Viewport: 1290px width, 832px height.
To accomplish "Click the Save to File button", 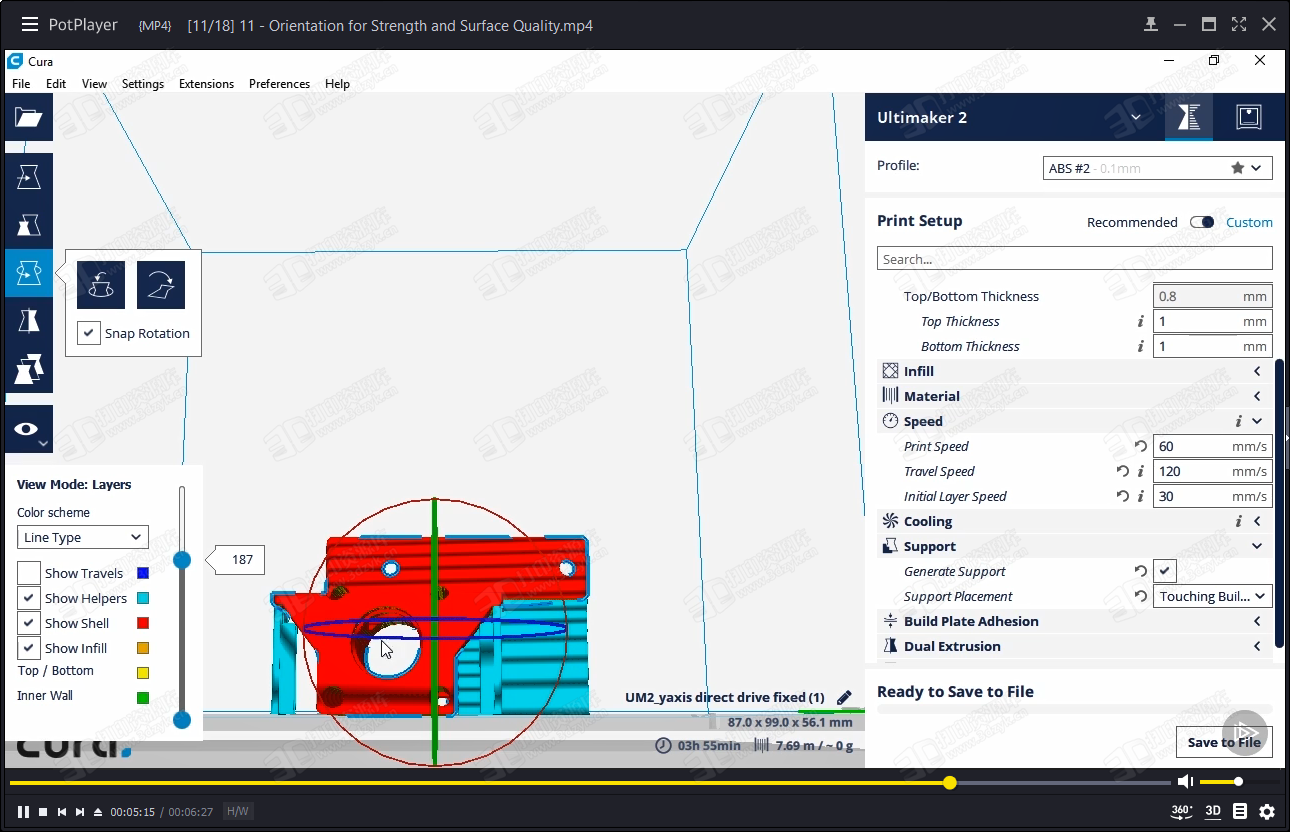I will (1224, 742).
